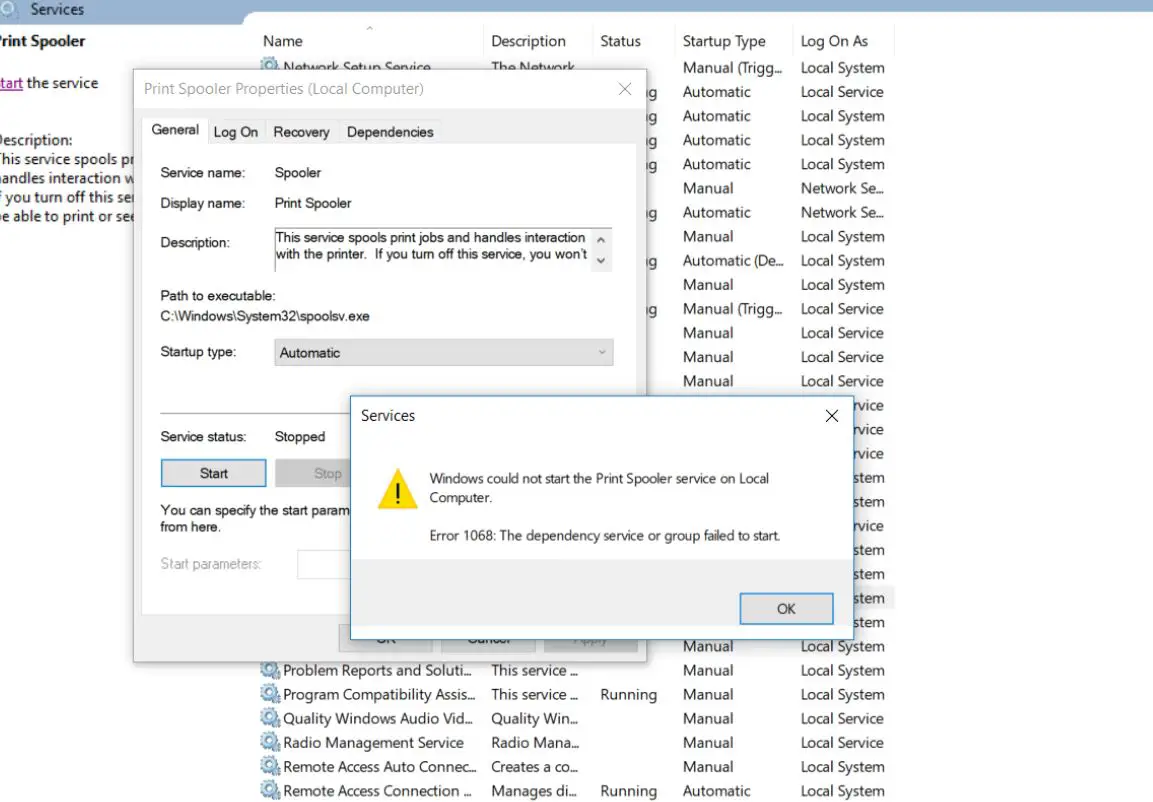Click the Print Spooler display name value
The image size is (1153, 802).
click(x=313, y=203)
